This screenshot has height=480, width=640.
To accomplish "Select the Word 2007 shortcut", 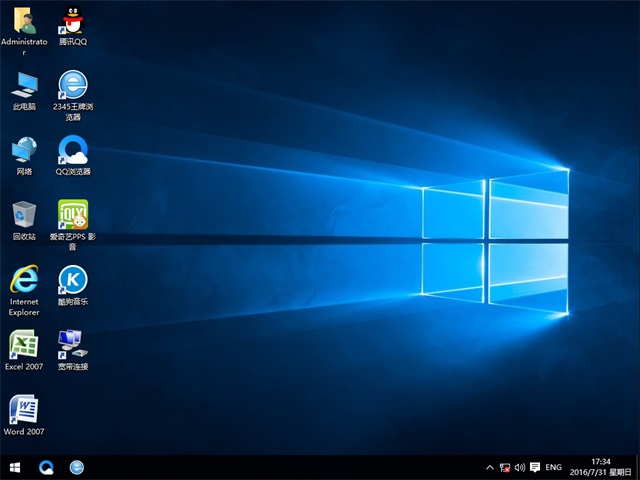I will (24, 409).
